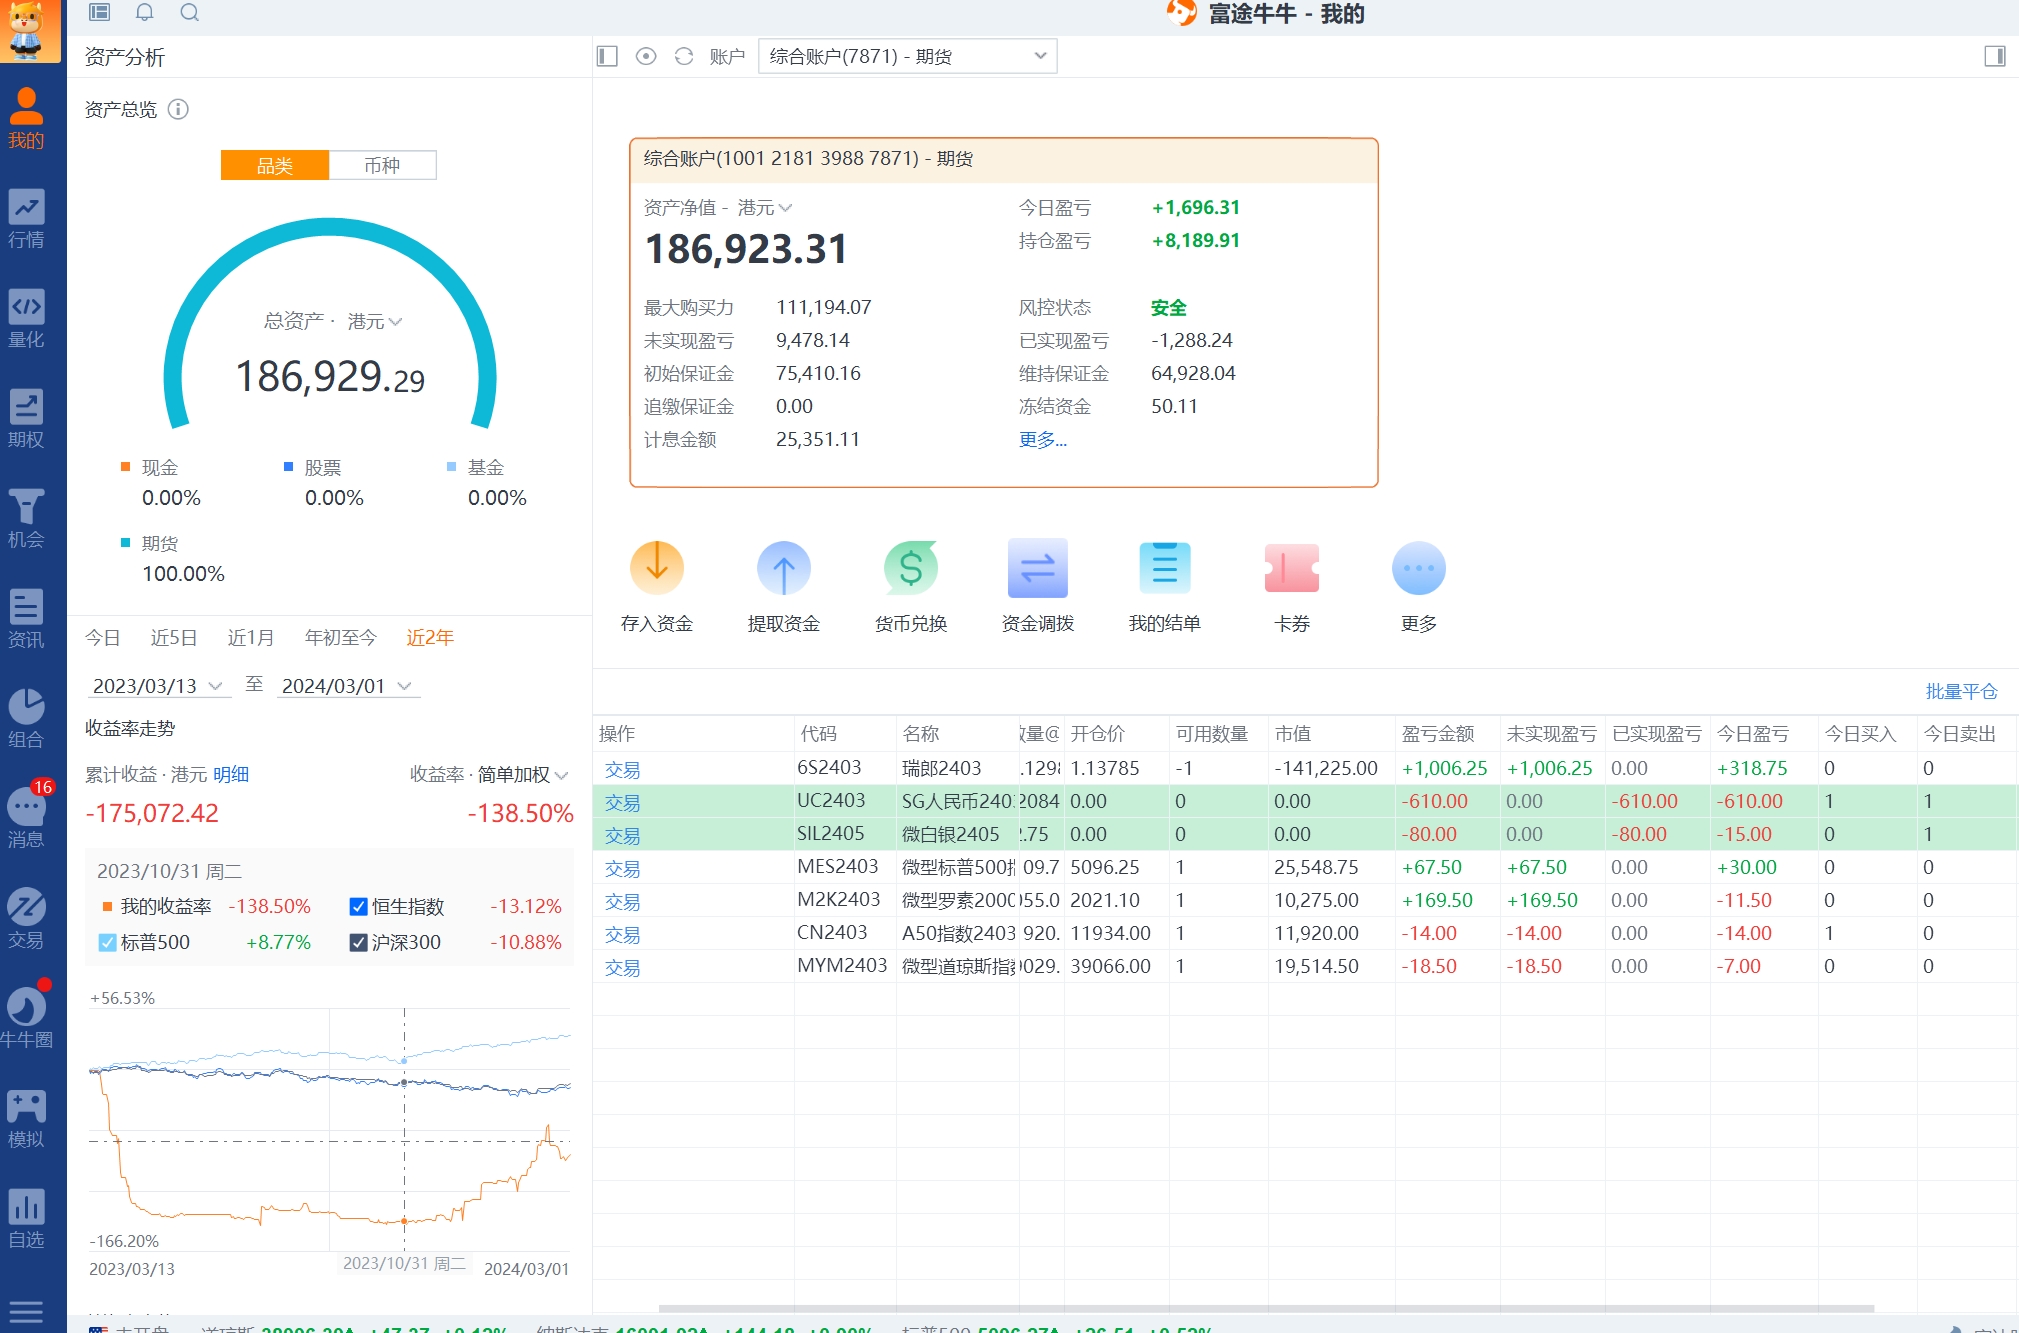Toggle the right panel icon at top right
The height and width of the screenshot is (1333, 2019).
(1995, 56)
